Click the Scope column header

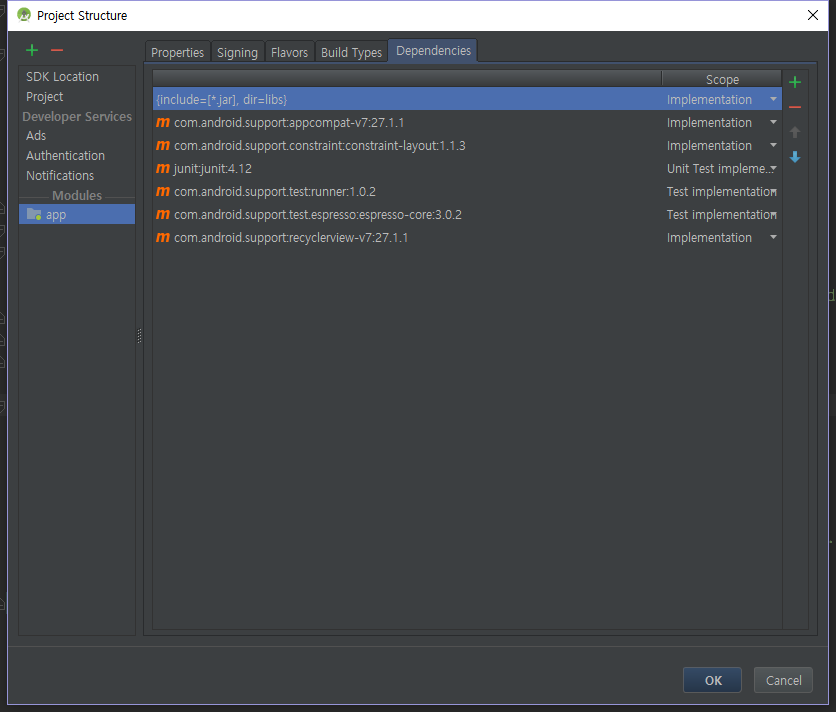[722, 79]
